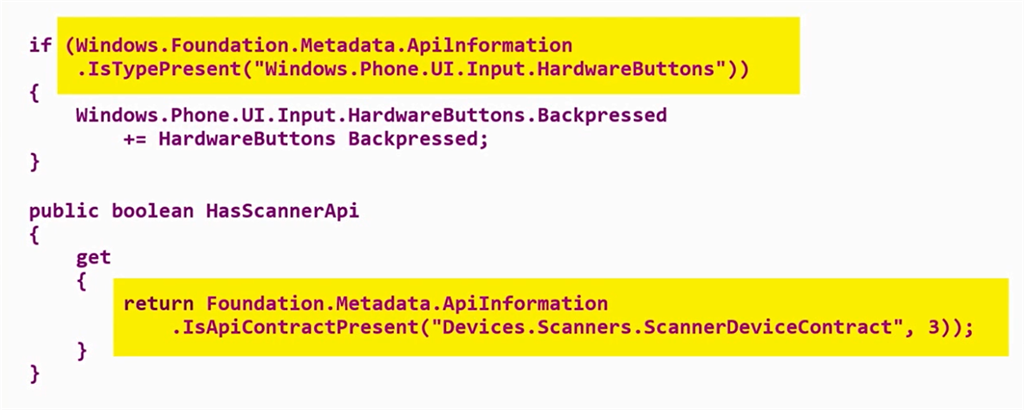Click Foundation.Metadata.ApiInformation after return

pos(407,303)
